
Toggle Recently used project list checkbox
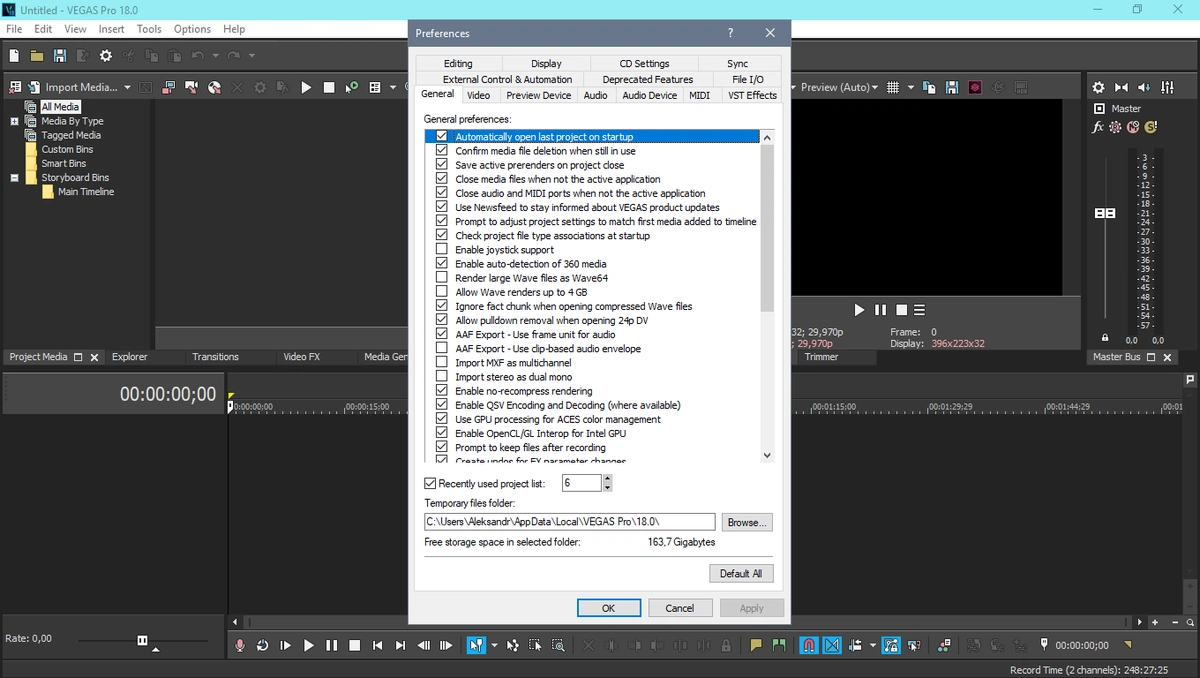point(431,483)
